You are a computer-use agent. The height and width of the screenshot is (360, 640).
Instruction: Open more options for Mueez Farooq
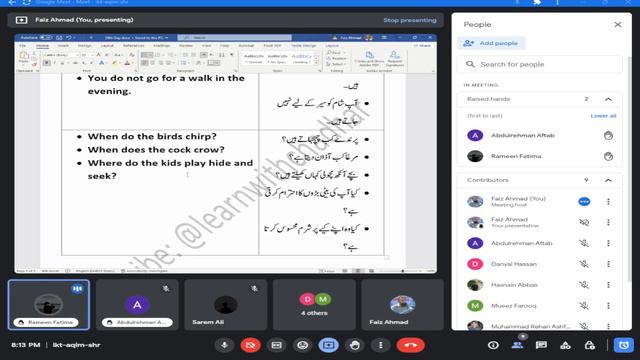[x=608, y=306]
